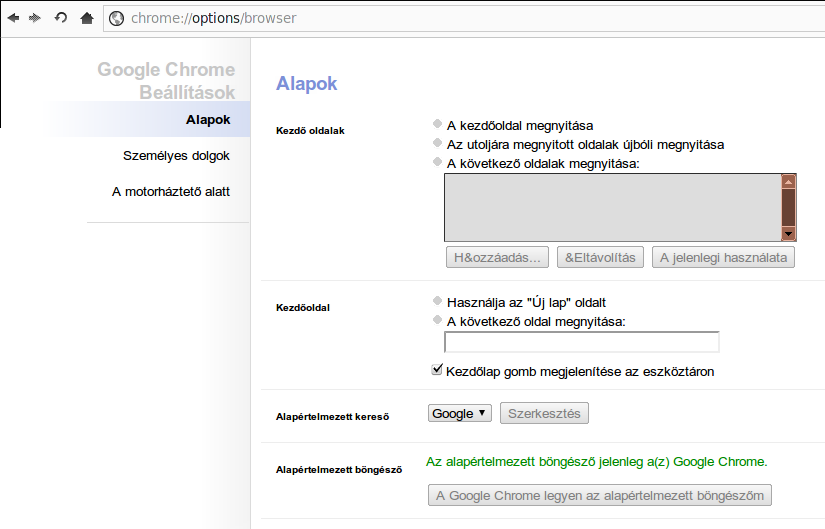Click the green default browser status text
The height and width of the screenshot is (529, 825).
click(x=597, y=462)
